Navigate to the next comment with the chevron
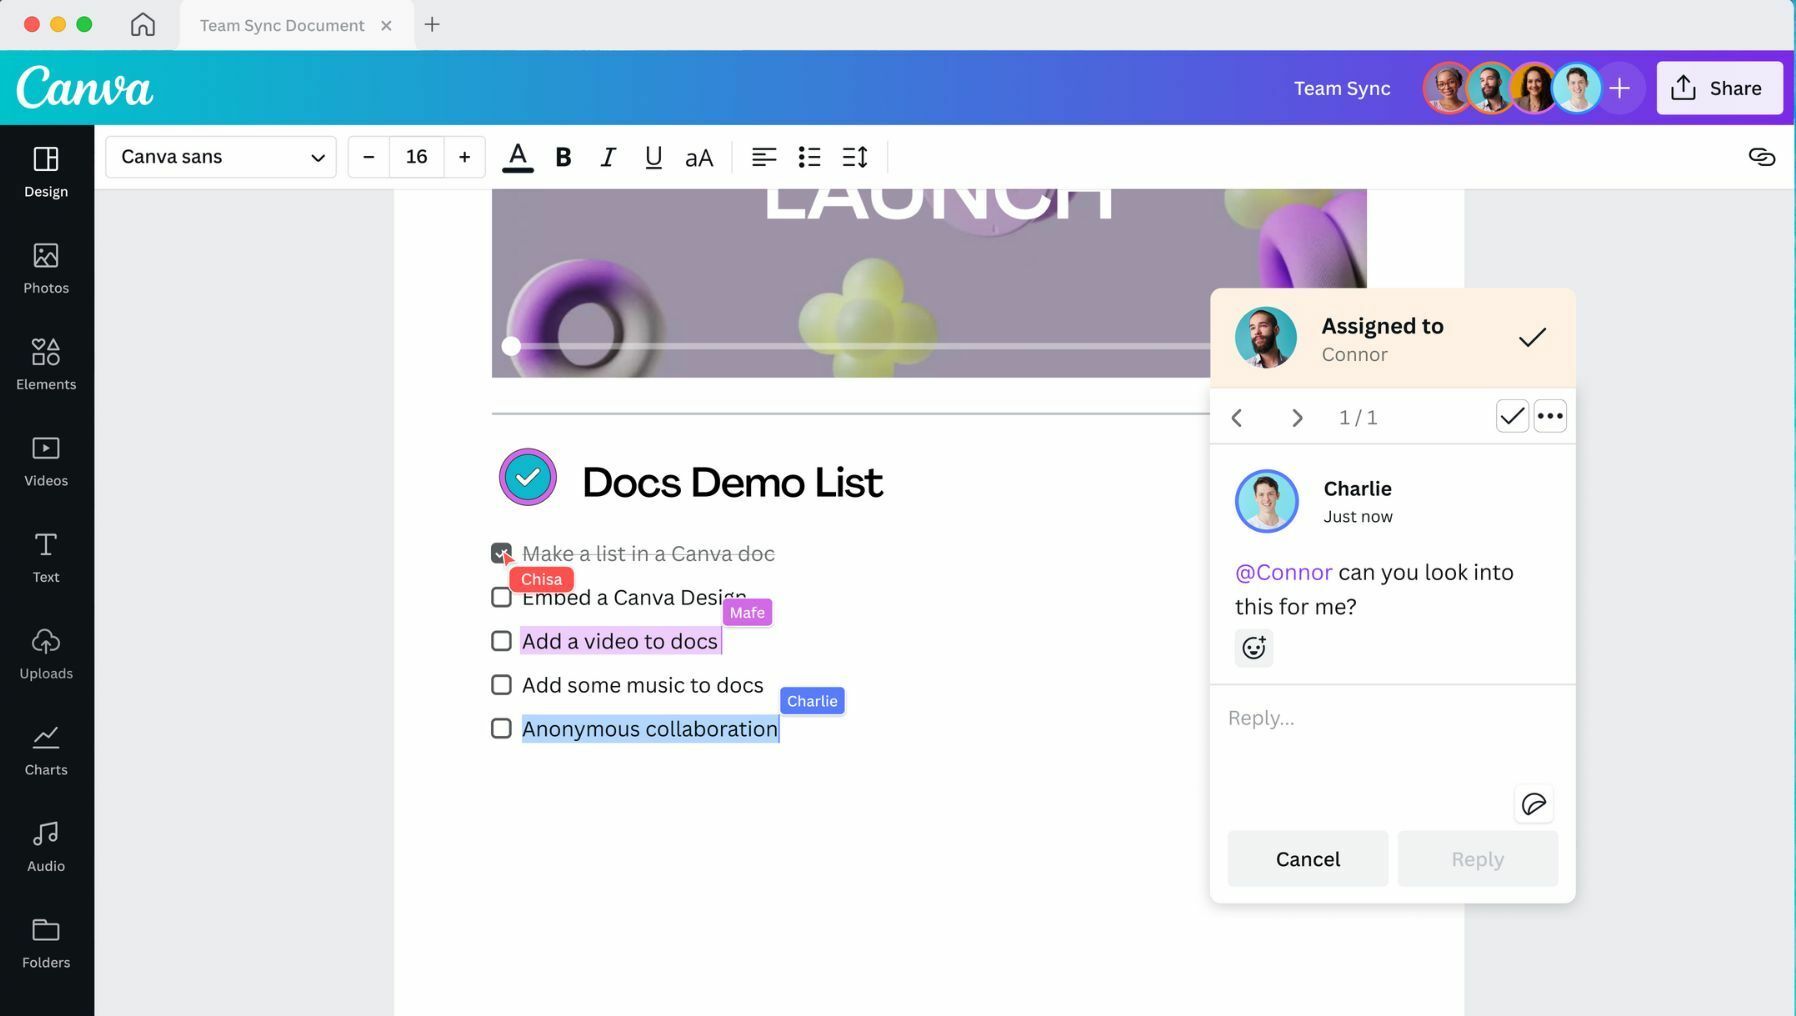The image size is (1796, 1016). pos(1297,417)
